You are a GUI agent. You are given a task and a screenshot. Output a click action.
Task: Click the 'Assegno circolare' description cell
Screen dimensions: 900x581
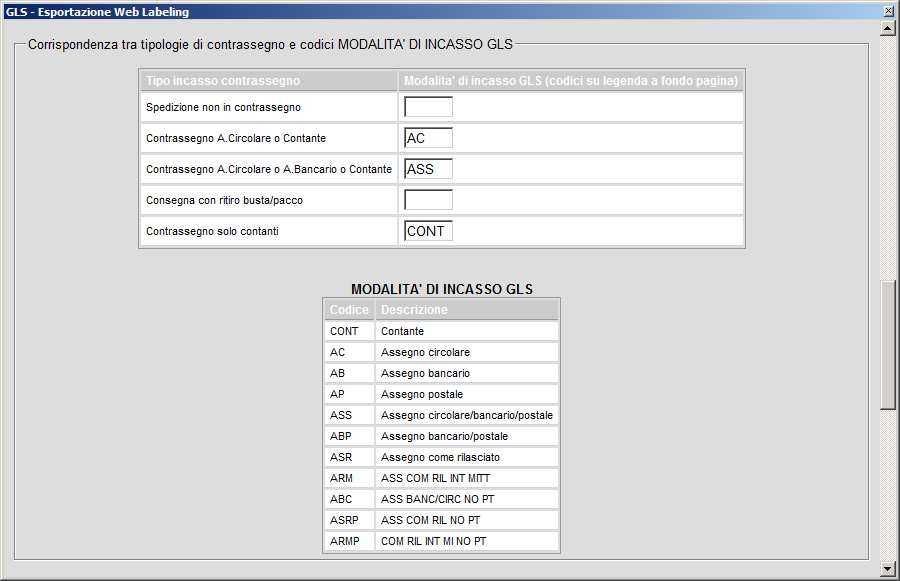click(467, 353)
